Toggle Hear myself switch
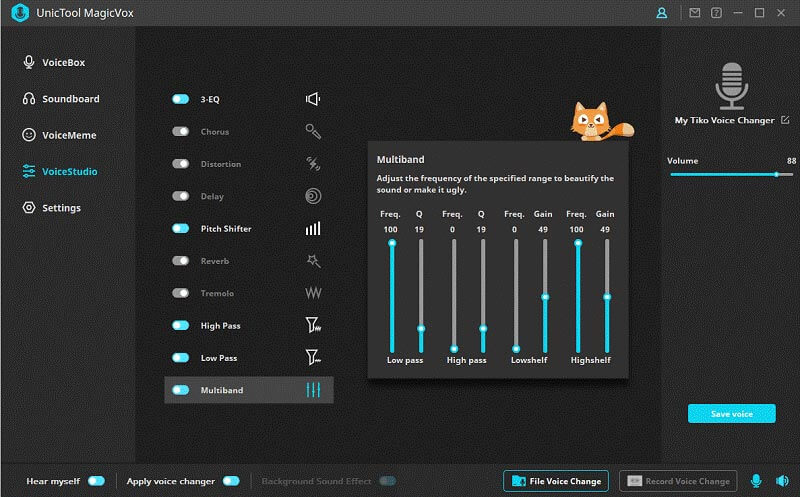 [x=96, y=481]
